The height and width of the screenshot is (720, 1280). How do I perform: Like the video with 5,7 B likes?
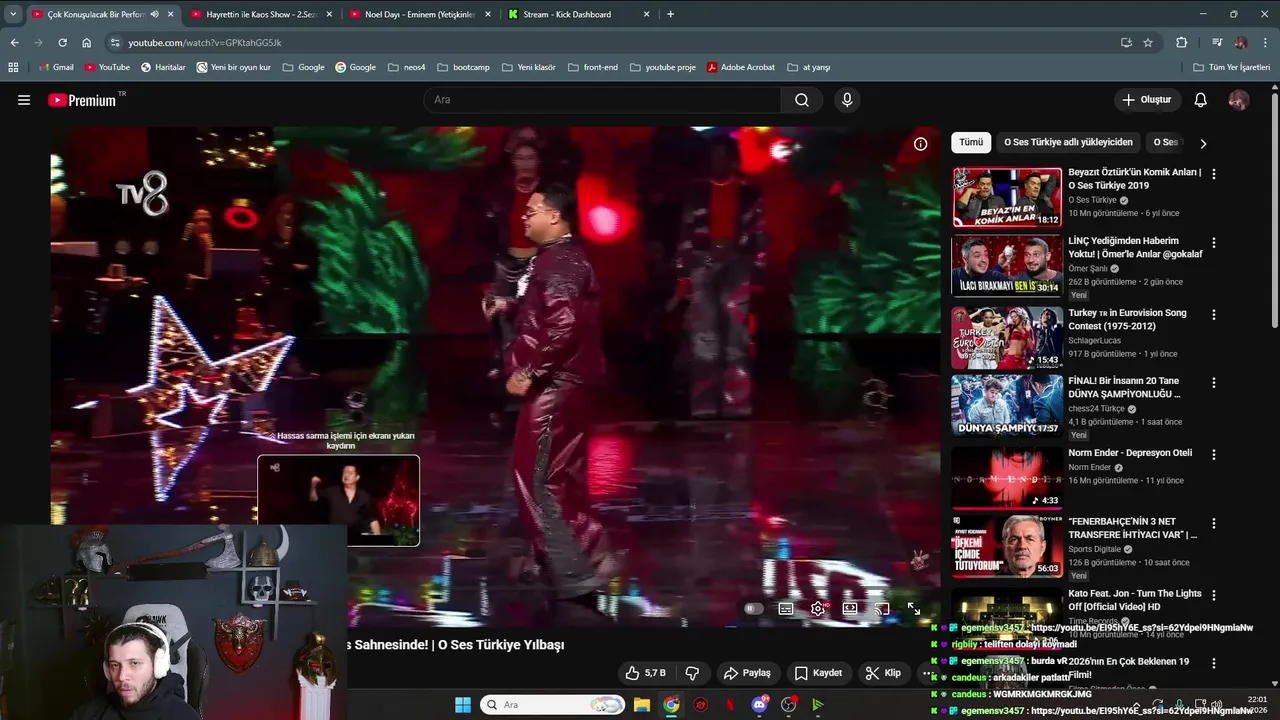tap(646, 673)
